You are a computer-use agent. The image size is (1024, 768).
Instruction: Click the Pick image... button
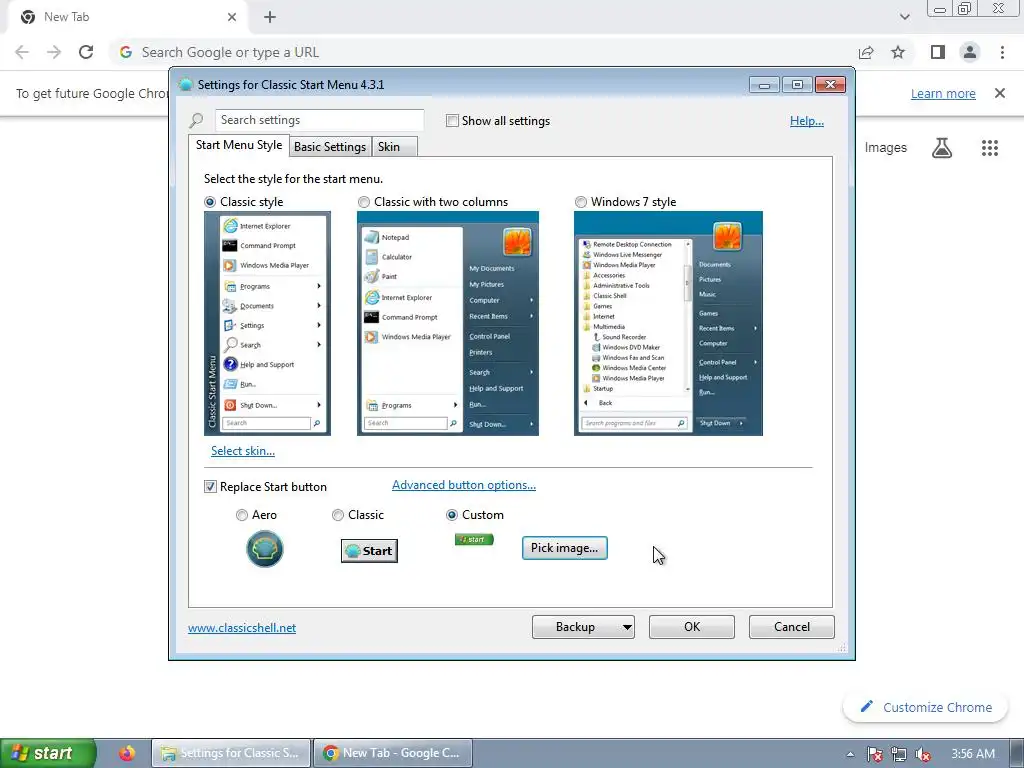click(x=564, y=548)
